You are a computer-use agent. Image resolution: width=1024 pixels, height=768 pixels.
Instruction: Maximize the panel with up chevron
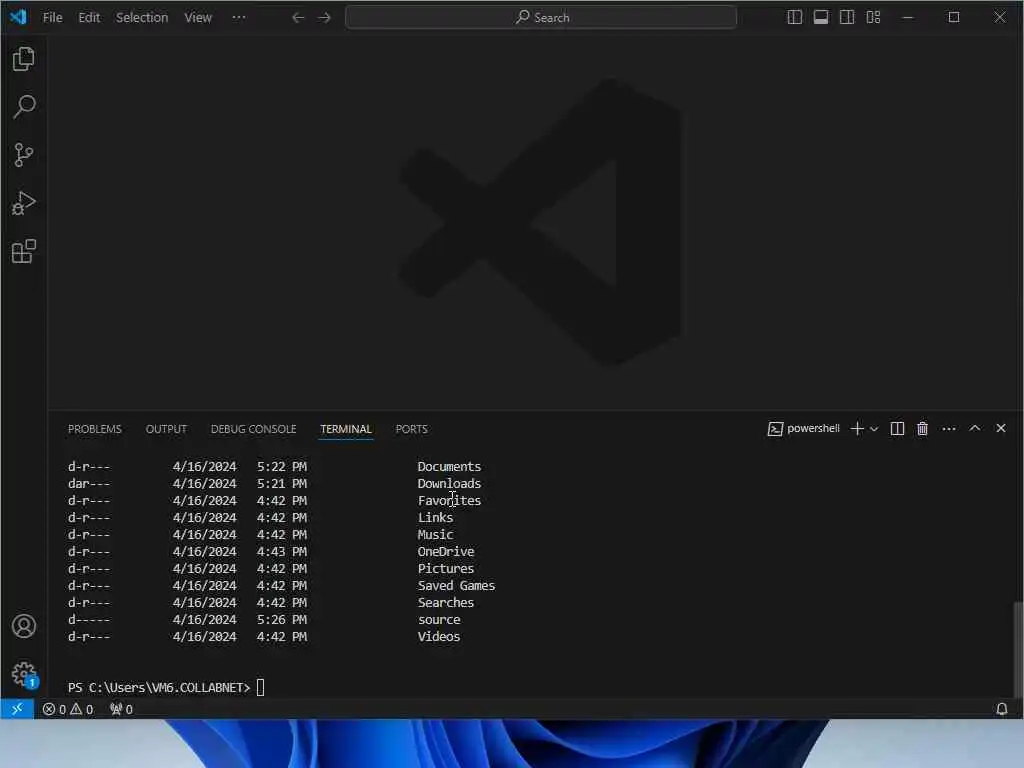pyautogui.click(x=974, y=428)
